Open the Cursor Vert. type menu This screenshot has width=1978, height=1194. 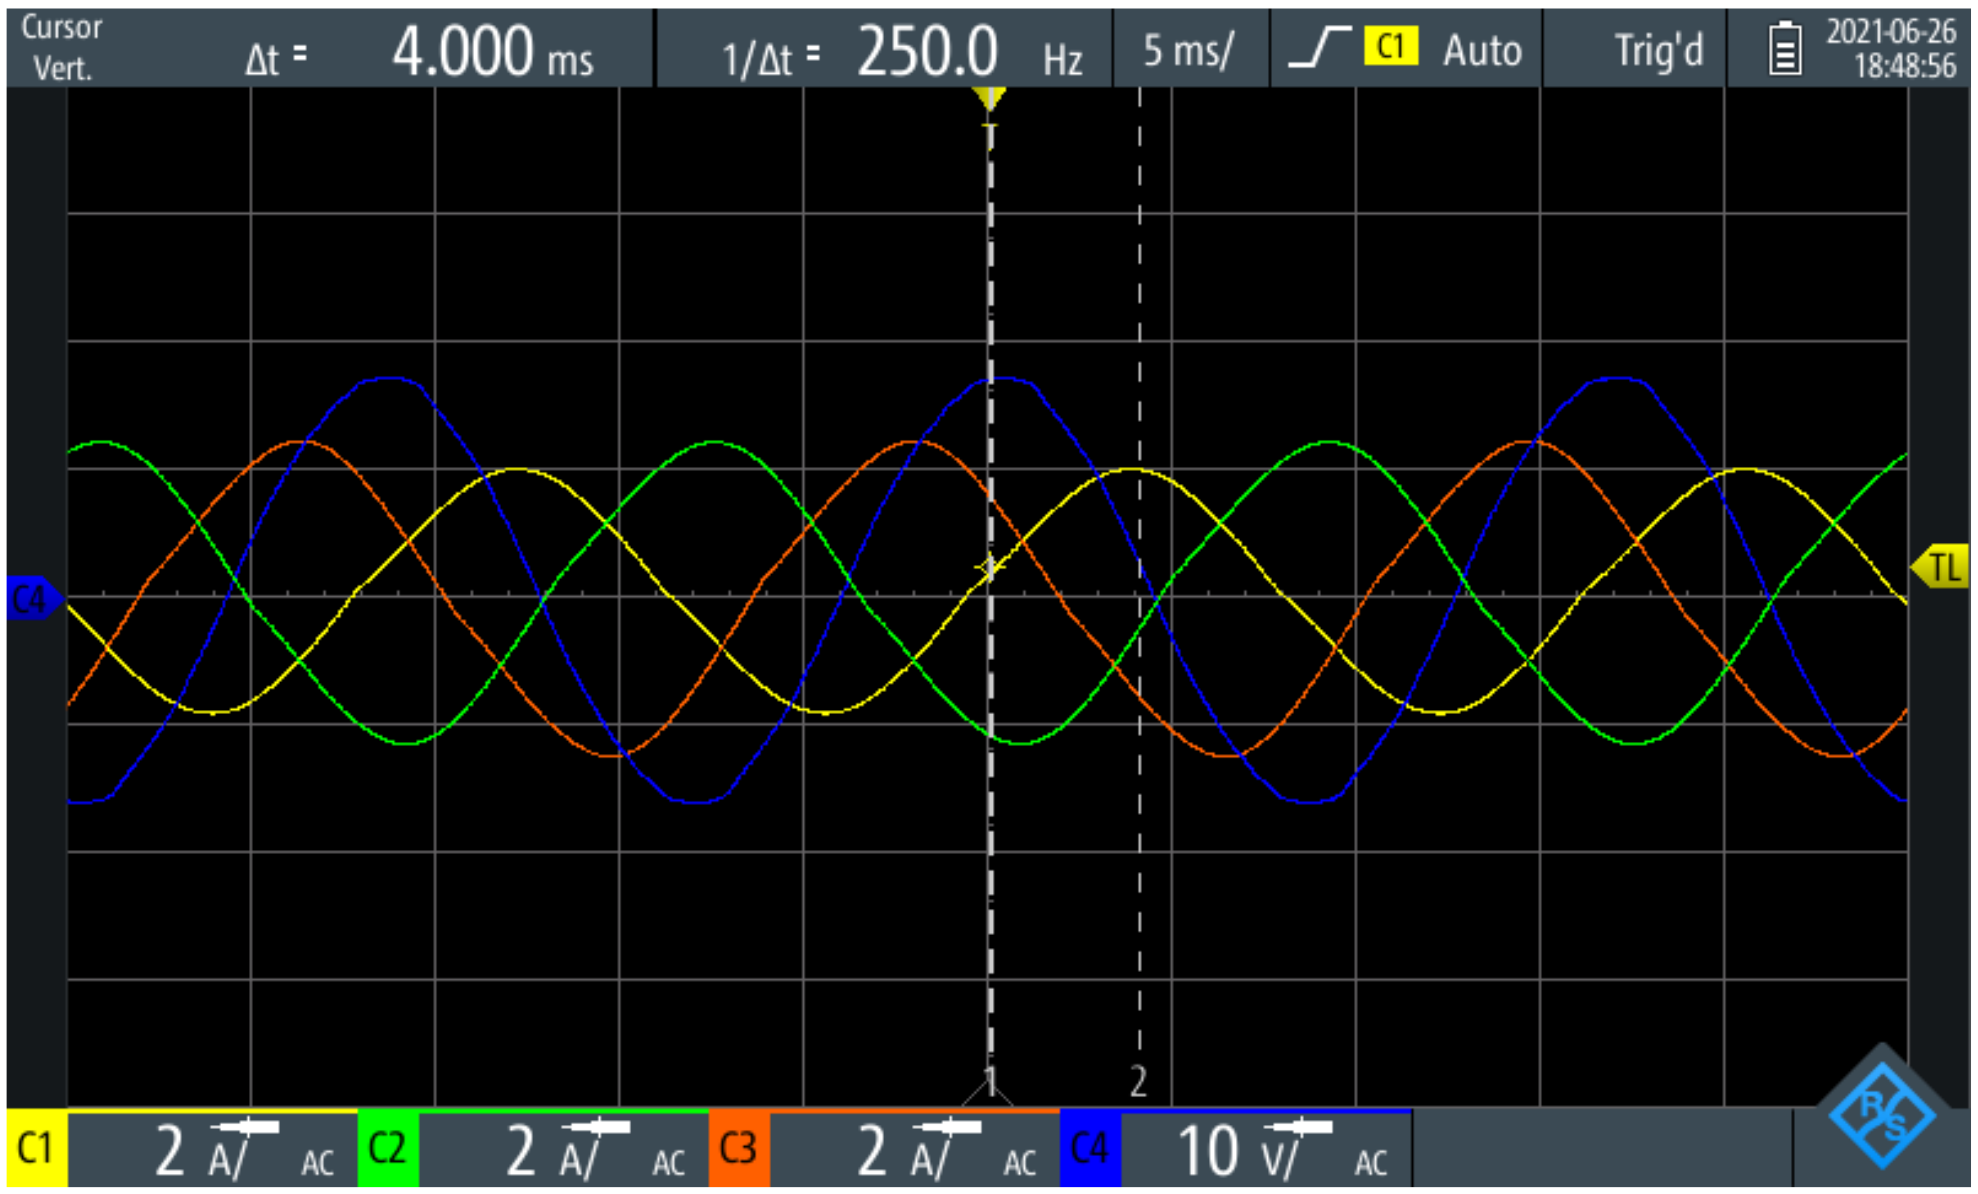point(60,47)
